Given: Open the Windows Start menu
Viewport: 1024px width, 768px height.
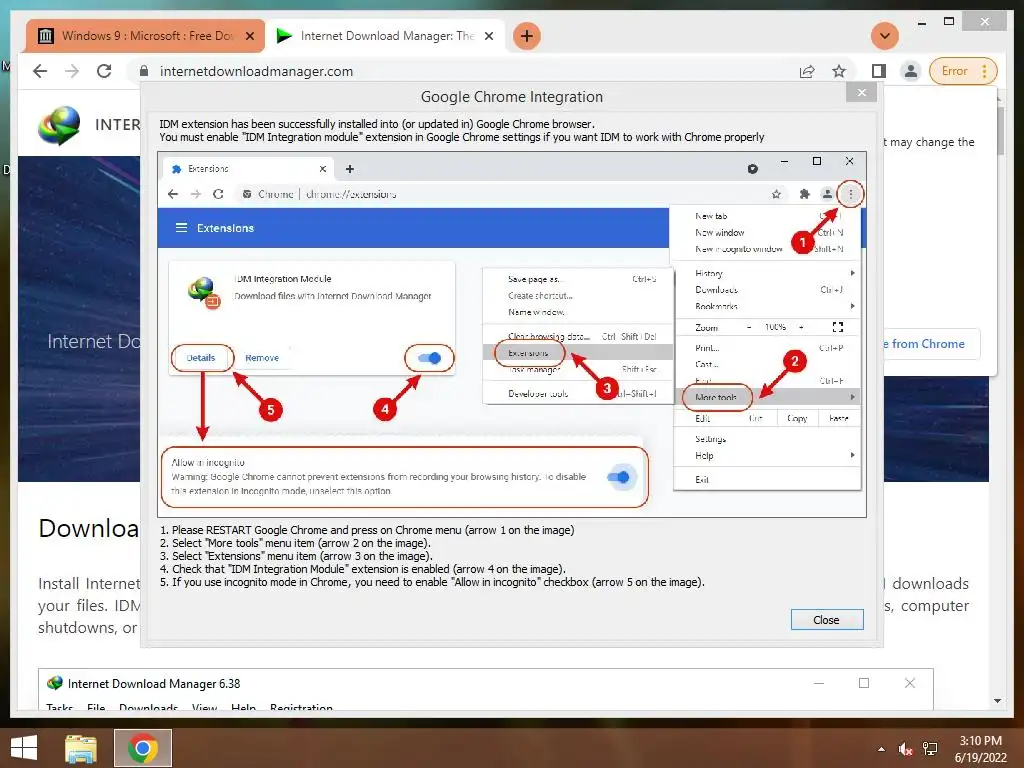Looking at the screenshot, I should (24, 748).
